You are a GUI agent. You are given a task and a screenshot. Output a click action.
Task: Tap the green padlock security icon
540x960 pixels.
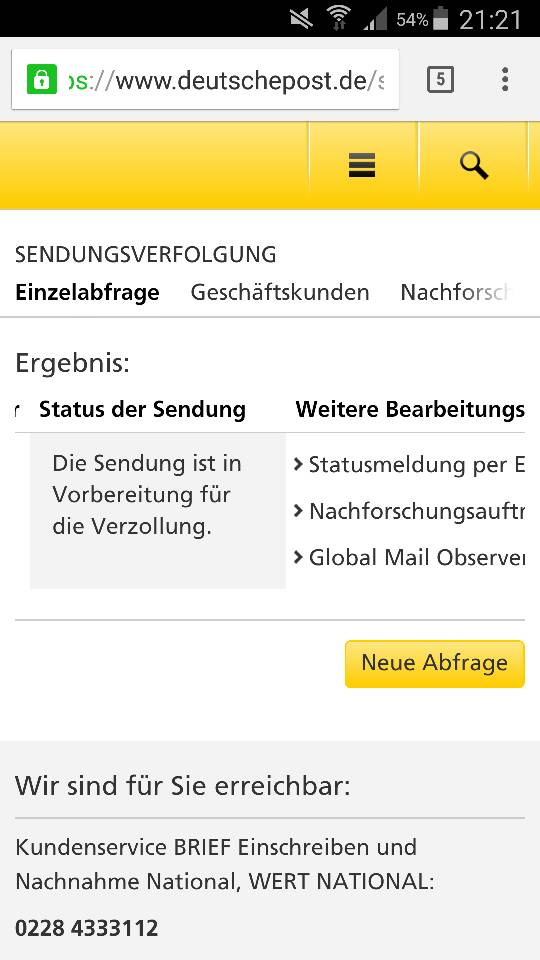[x=42, y=80]
